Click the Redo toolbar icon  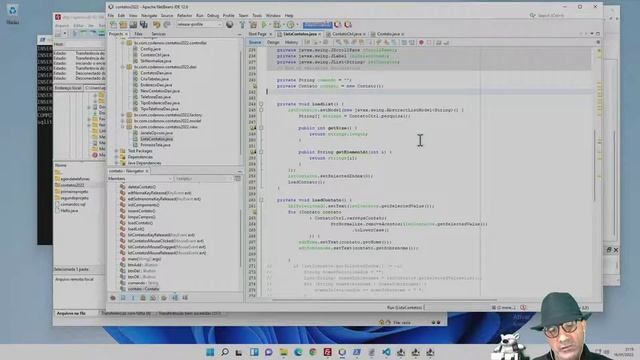click(167, 25)
